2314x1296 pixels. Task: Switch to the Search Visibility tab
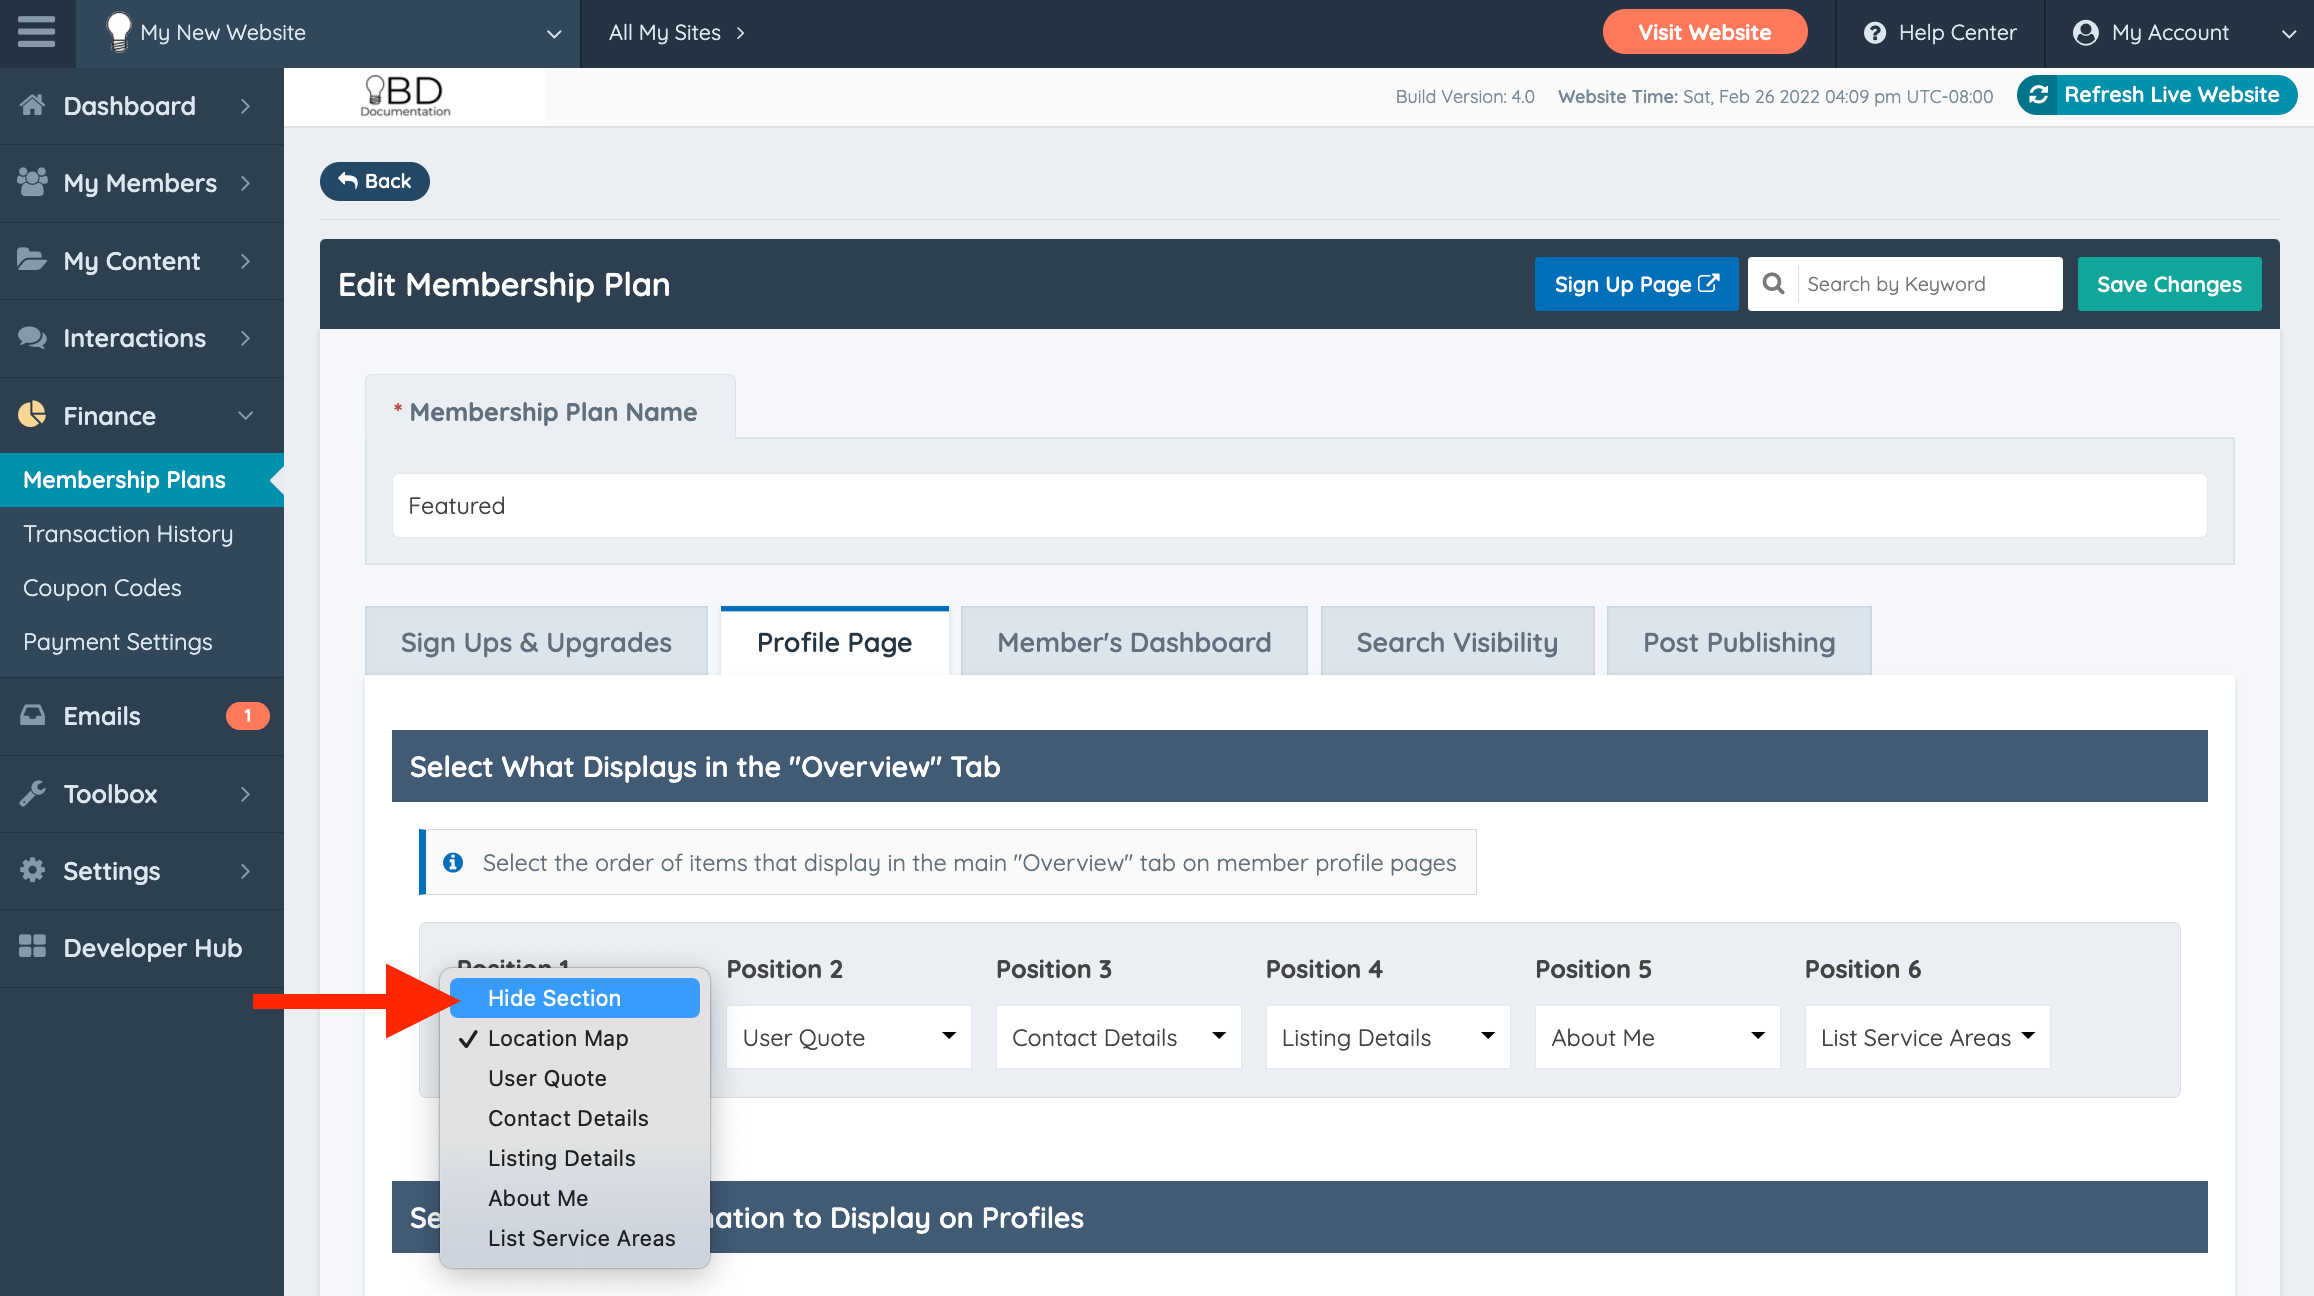coord(1456,642)
